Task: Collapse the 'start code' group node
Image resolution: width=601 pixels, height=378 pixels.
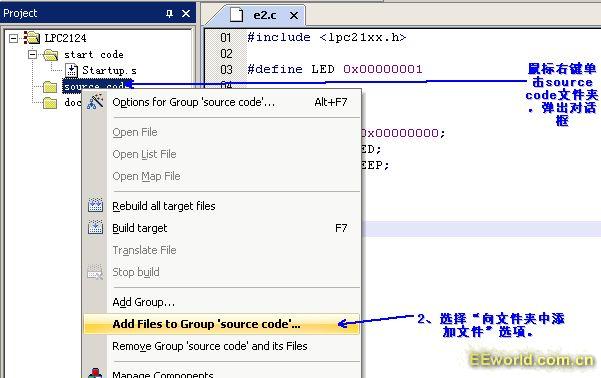Action: coord(33,54)
